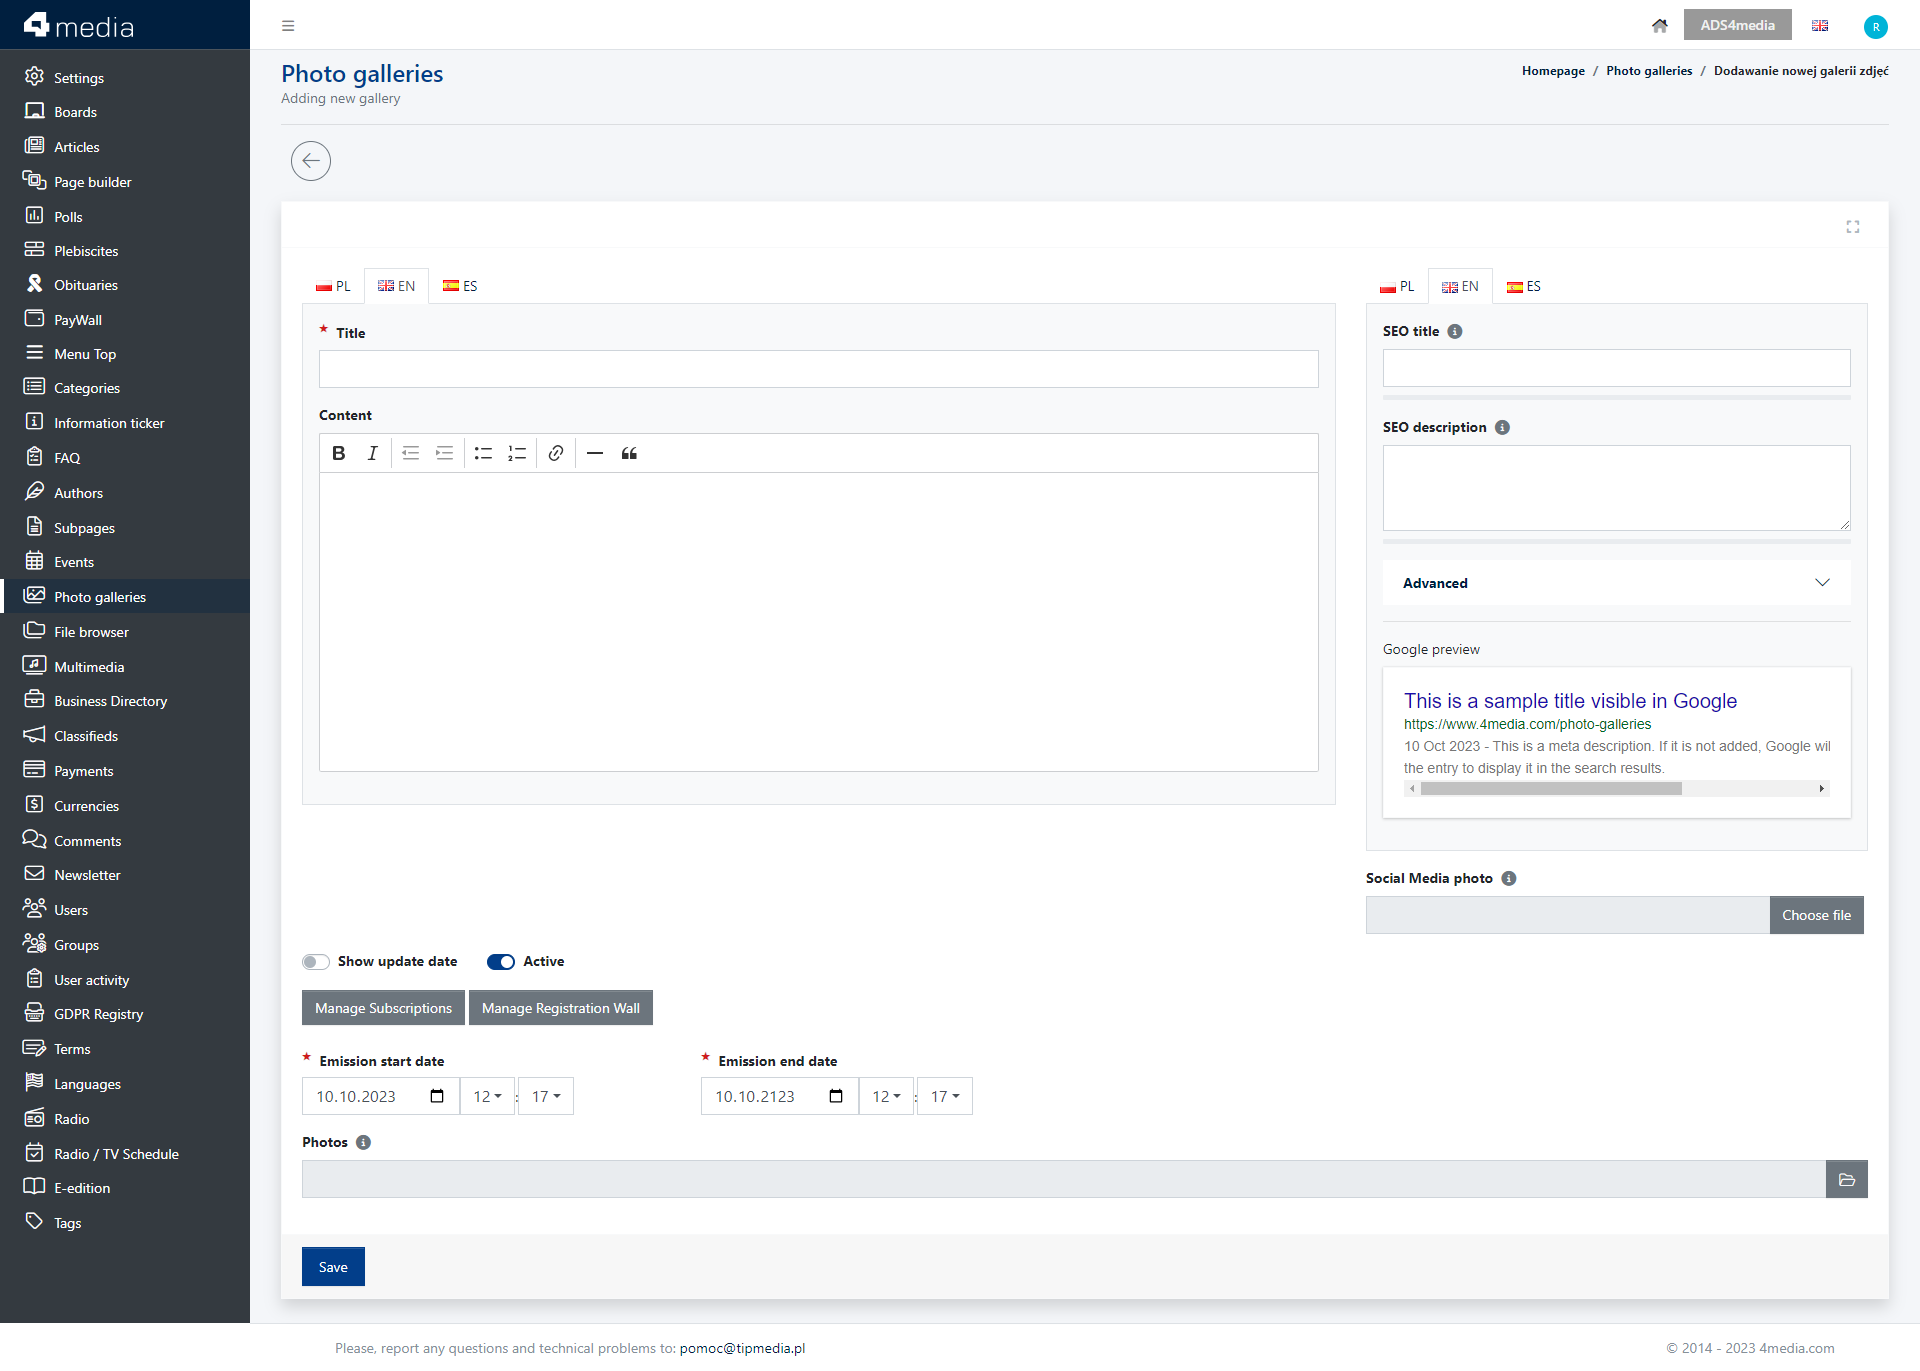This screenshot has width=1920, height=1371.
Task: Toggle the Show update date switch
Action: point(316,960)
